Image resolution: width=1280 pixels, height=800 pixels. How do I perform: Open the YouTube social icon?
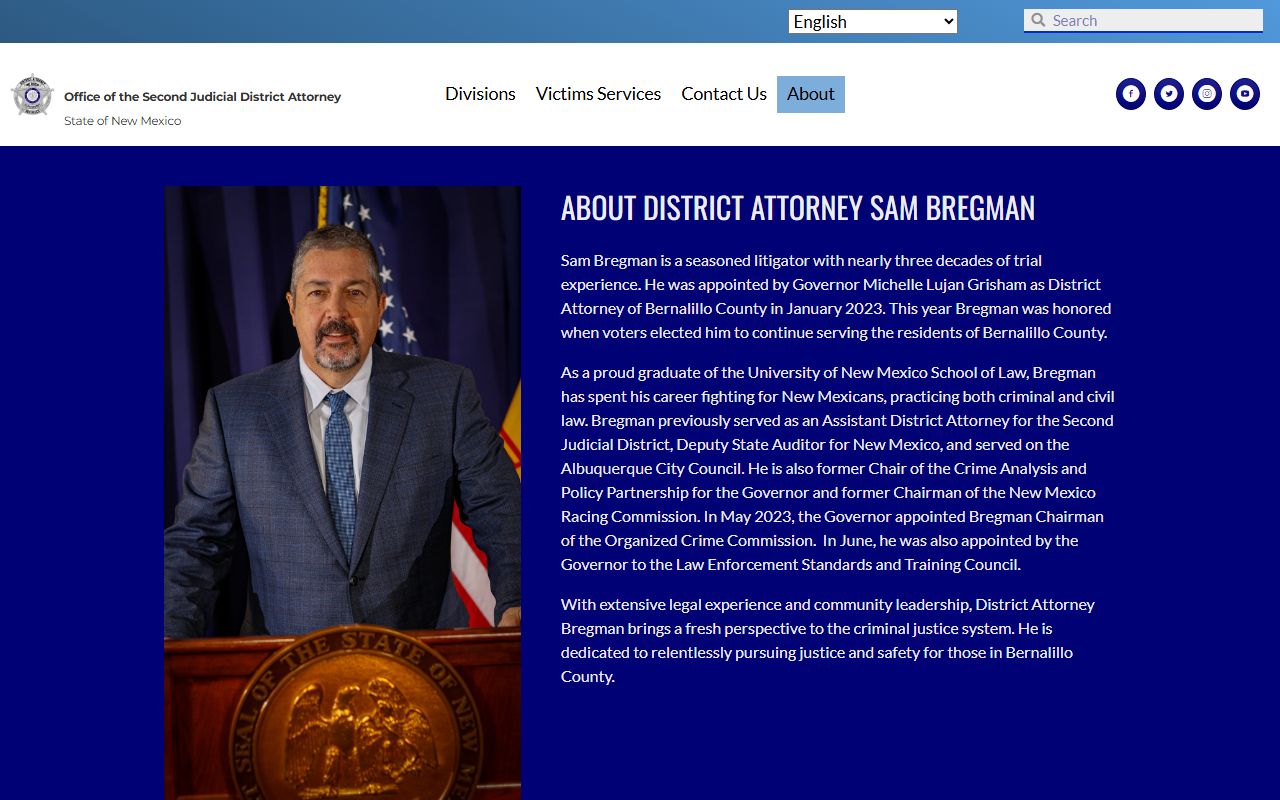[1245, 94]
